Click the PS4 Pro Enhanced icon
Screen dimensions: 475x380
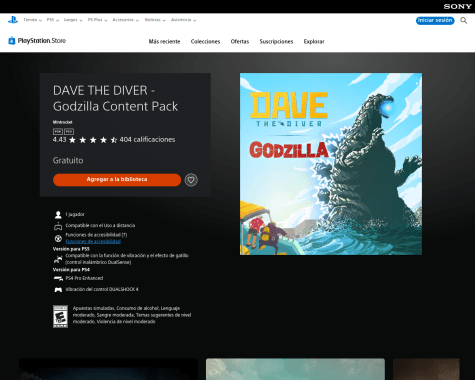(58, 278)
